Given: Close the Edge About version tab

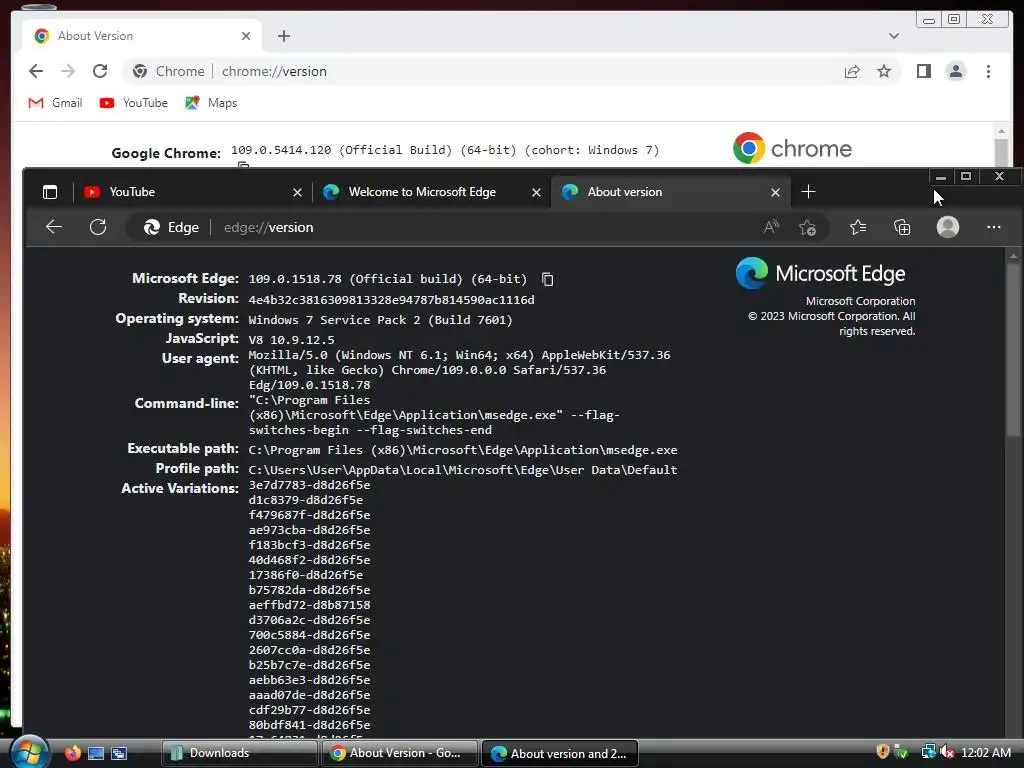Looking at the screenshot, I should pyautogui.click(x=775, y=192).
